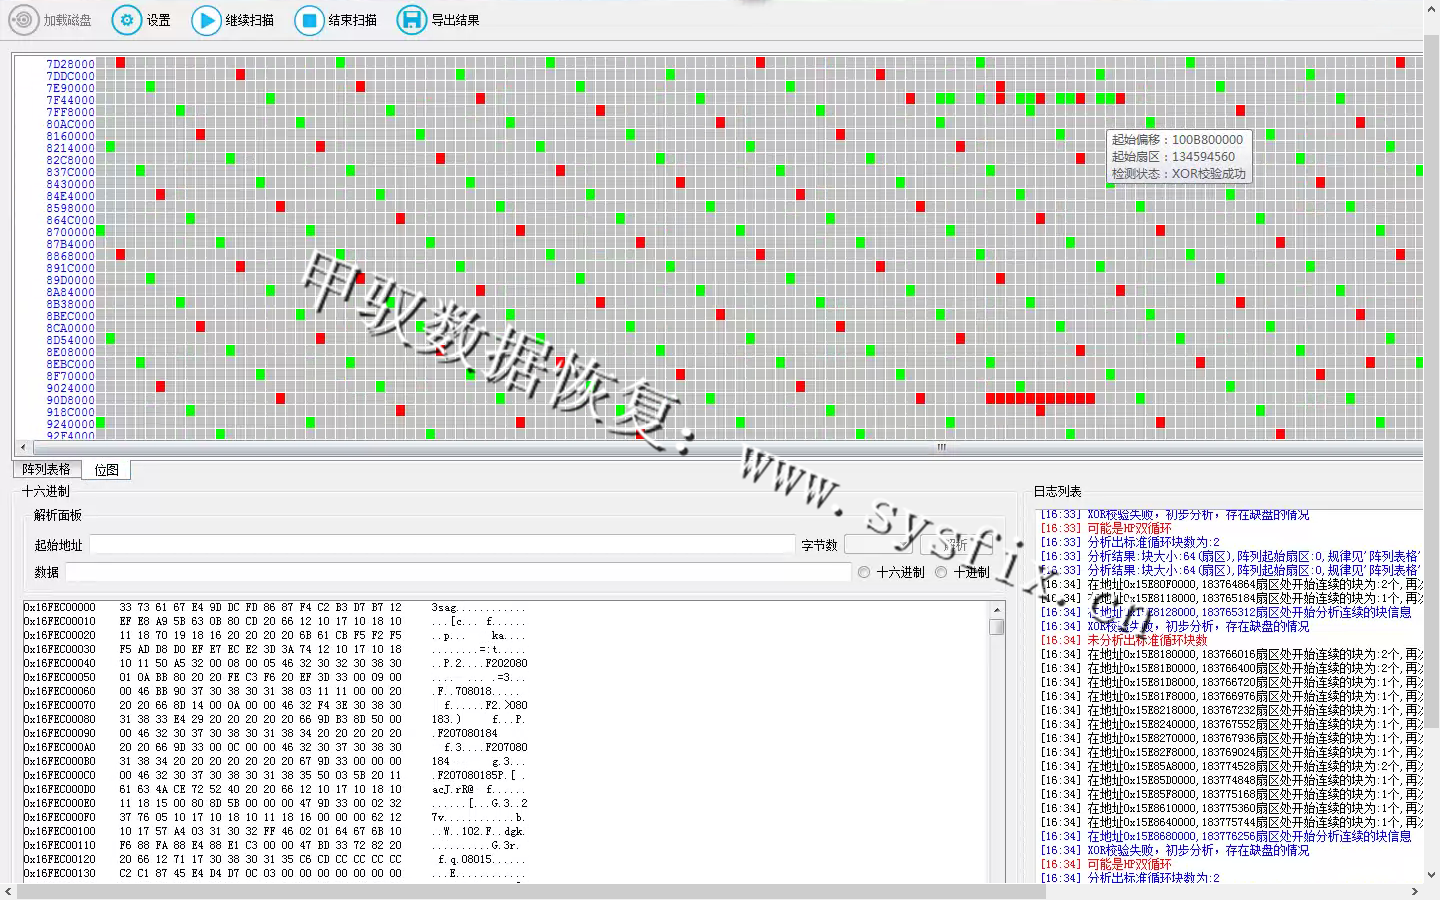
Task: Click the 导出结果 export results save icon
Action: coord(411,20)
